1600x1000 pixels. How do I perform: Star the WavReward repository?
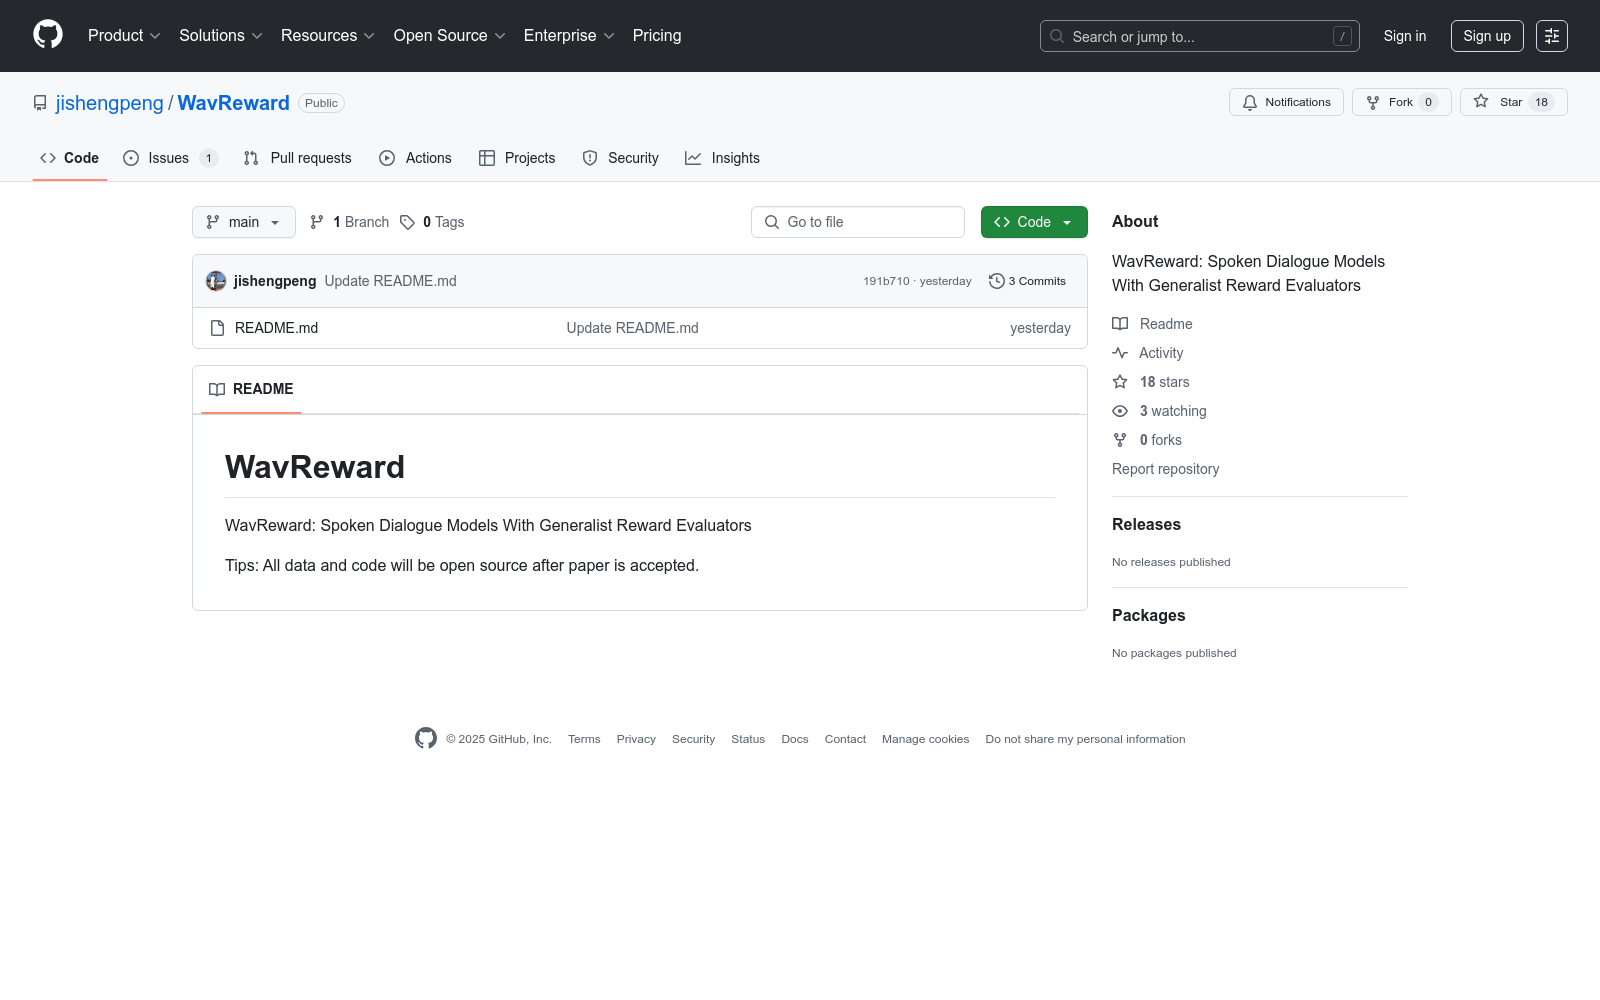[x=1513, y=102]
